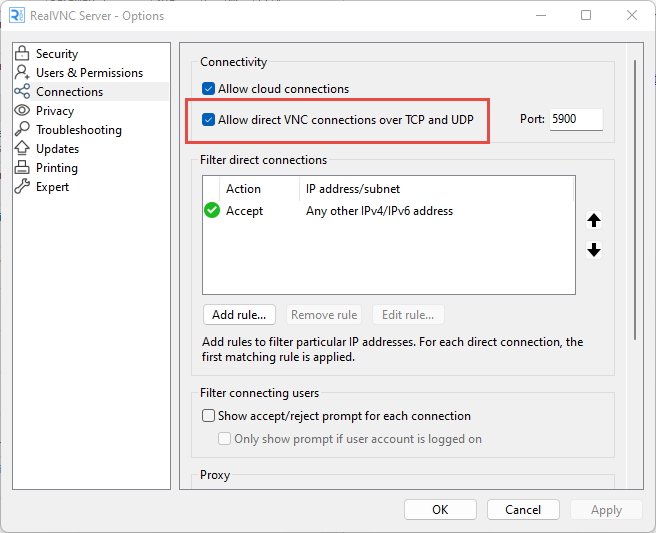The width and height of the screenshot is (656, 533).
Task: Click the Add rule... button
Action: pos(239,315)
